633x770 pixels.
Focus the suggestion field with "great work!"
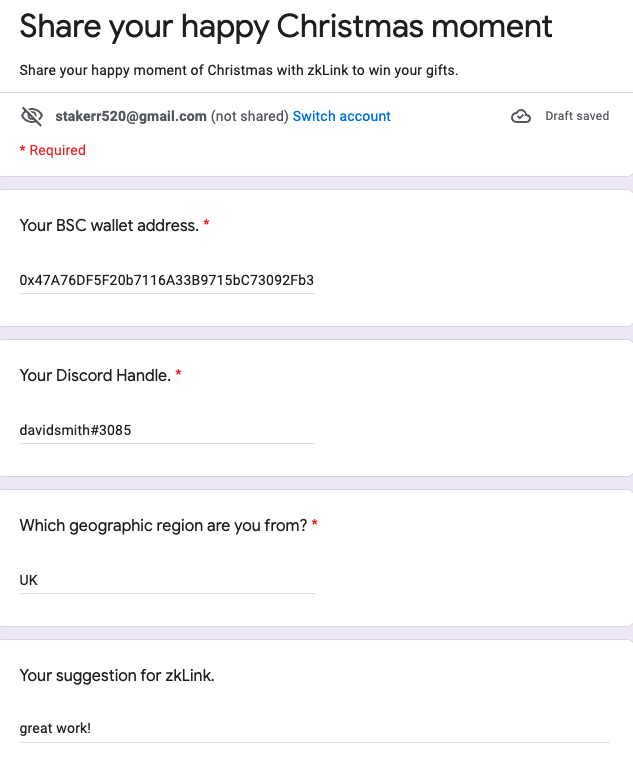tap(315, 728)
